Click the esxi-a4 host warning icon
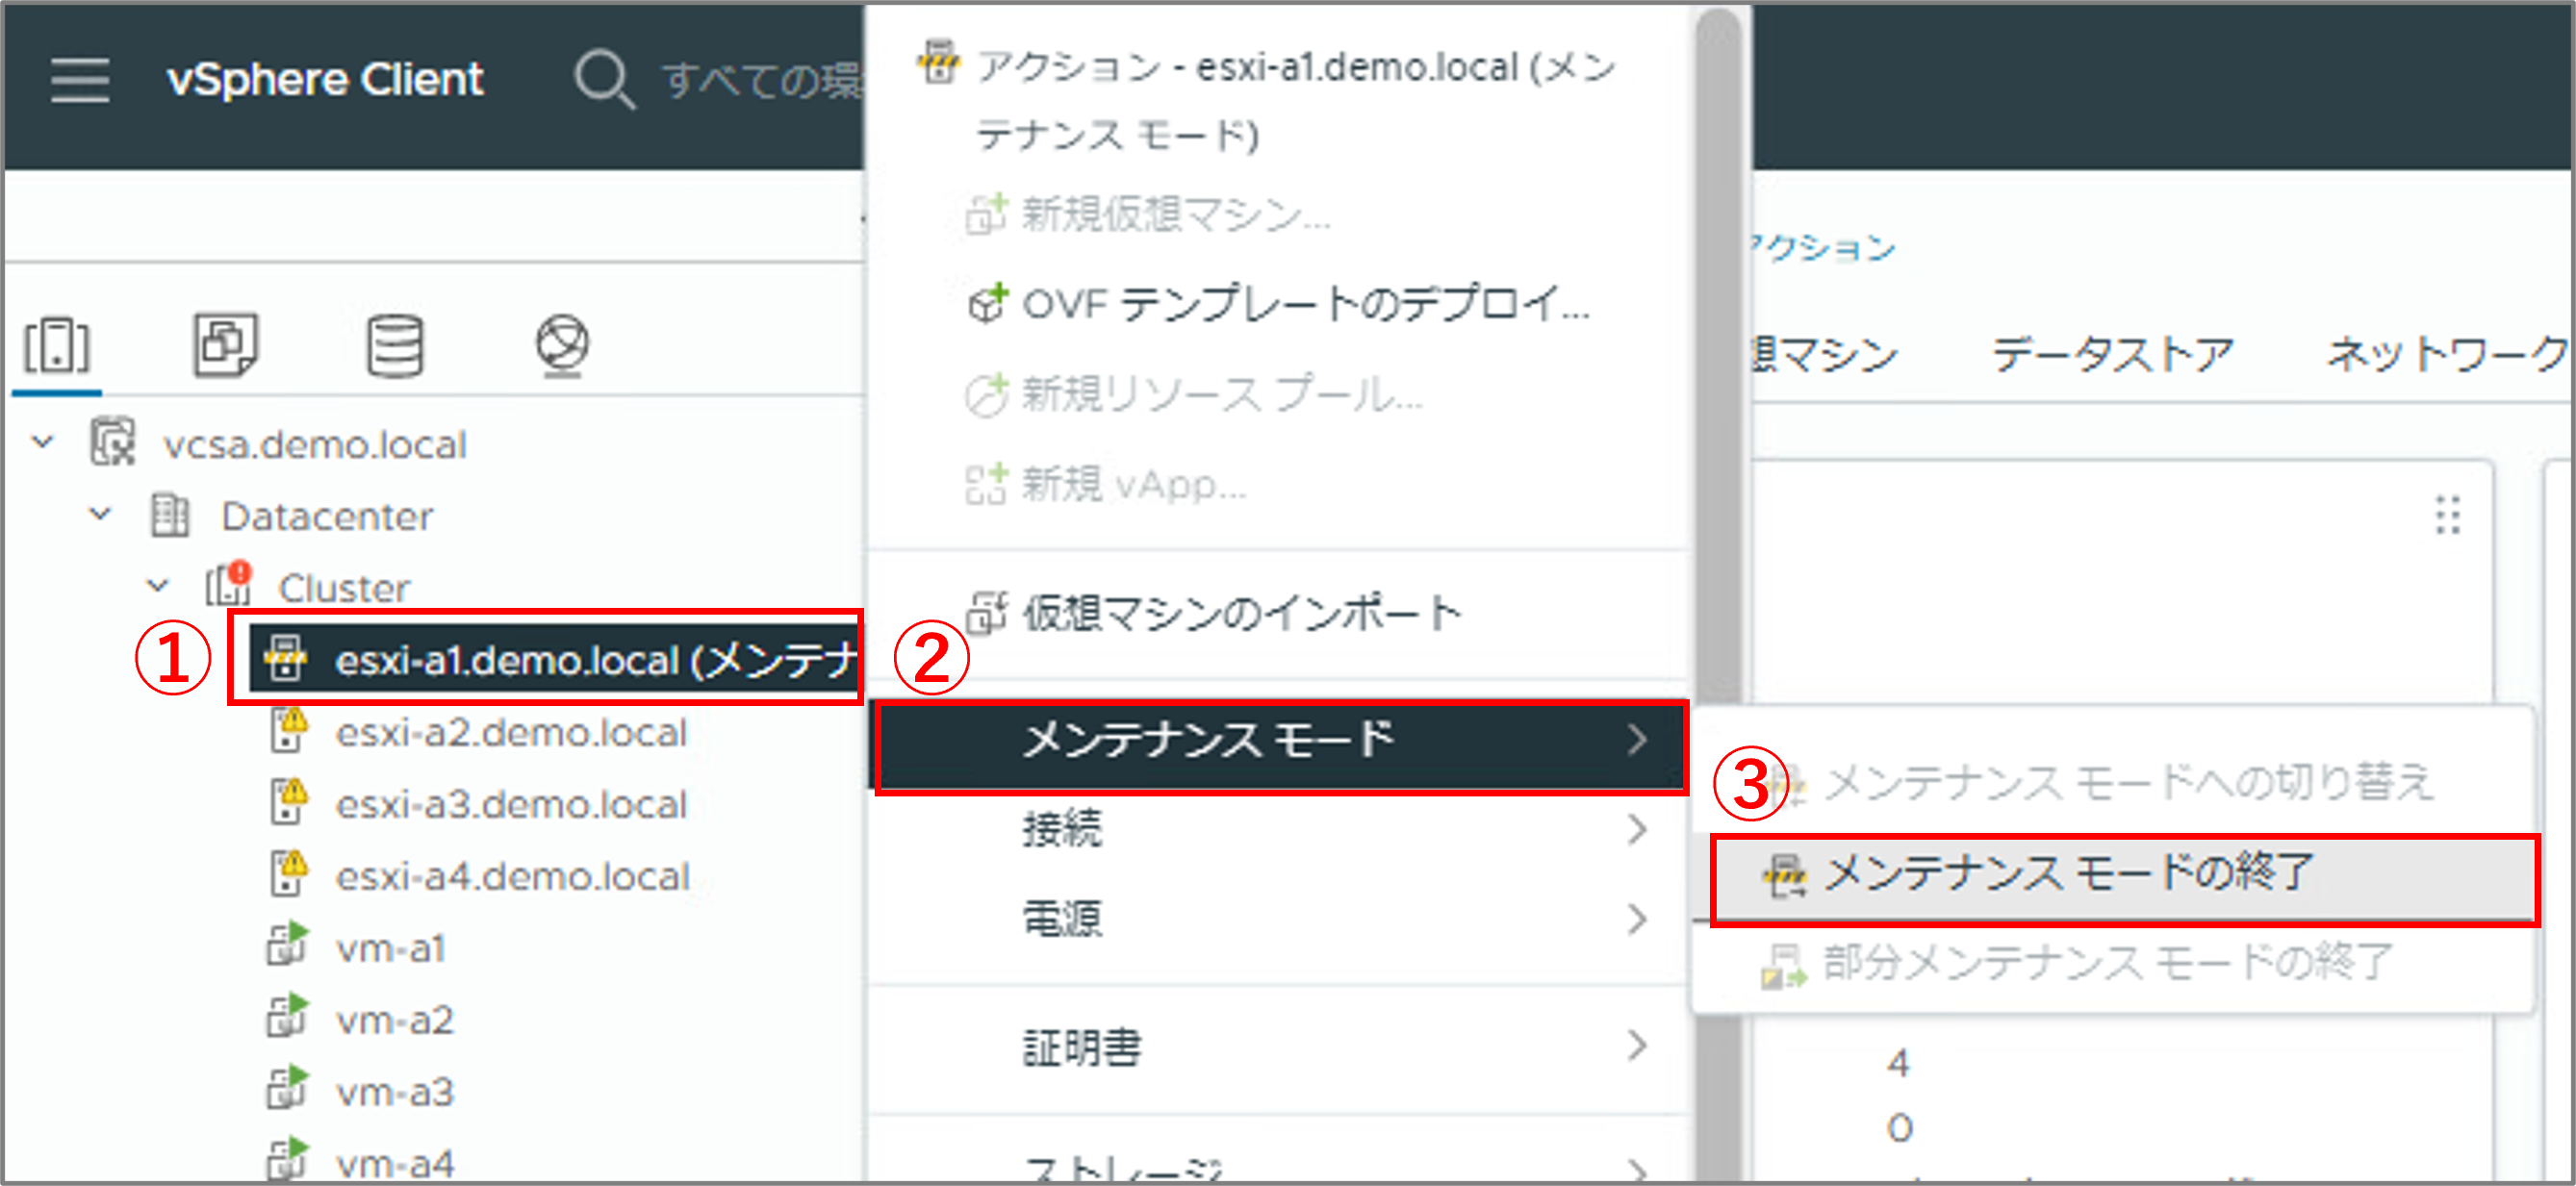This screenshot has height=1186, width=2576. 288,874
